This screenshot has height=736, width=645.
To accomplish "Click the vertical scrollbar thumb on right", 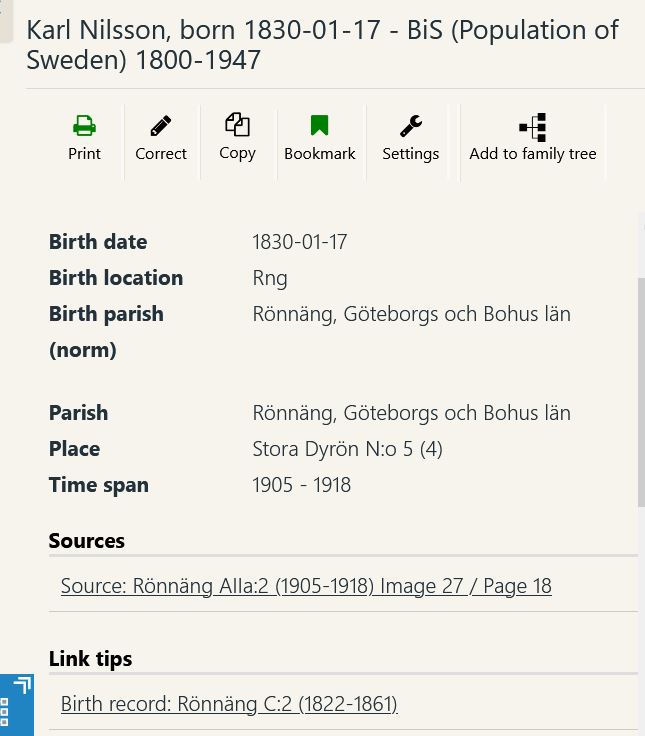I will point(641,392).
